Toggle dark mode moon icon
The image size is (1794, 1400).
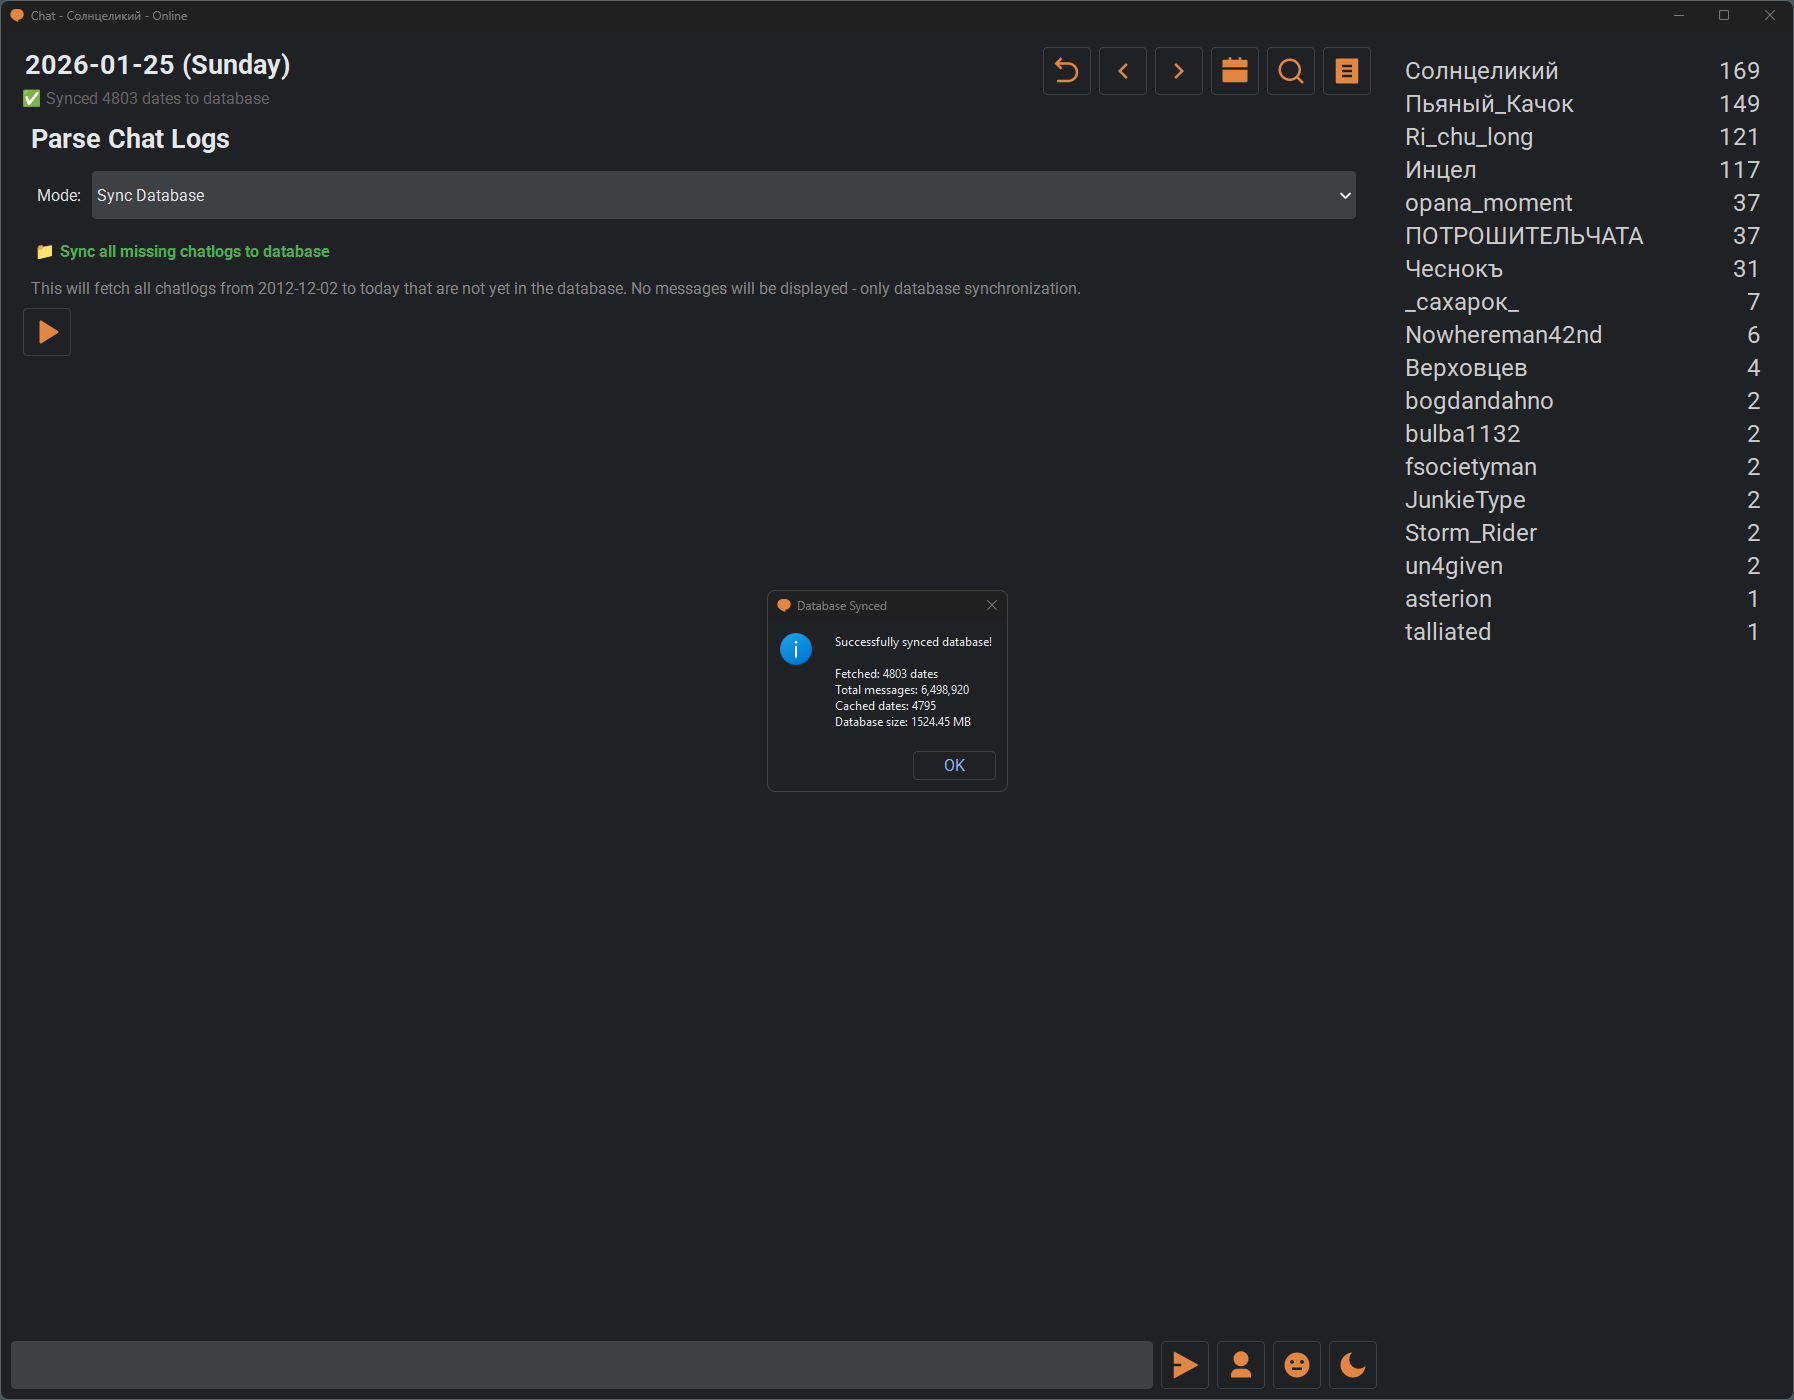(1353, 1365)
